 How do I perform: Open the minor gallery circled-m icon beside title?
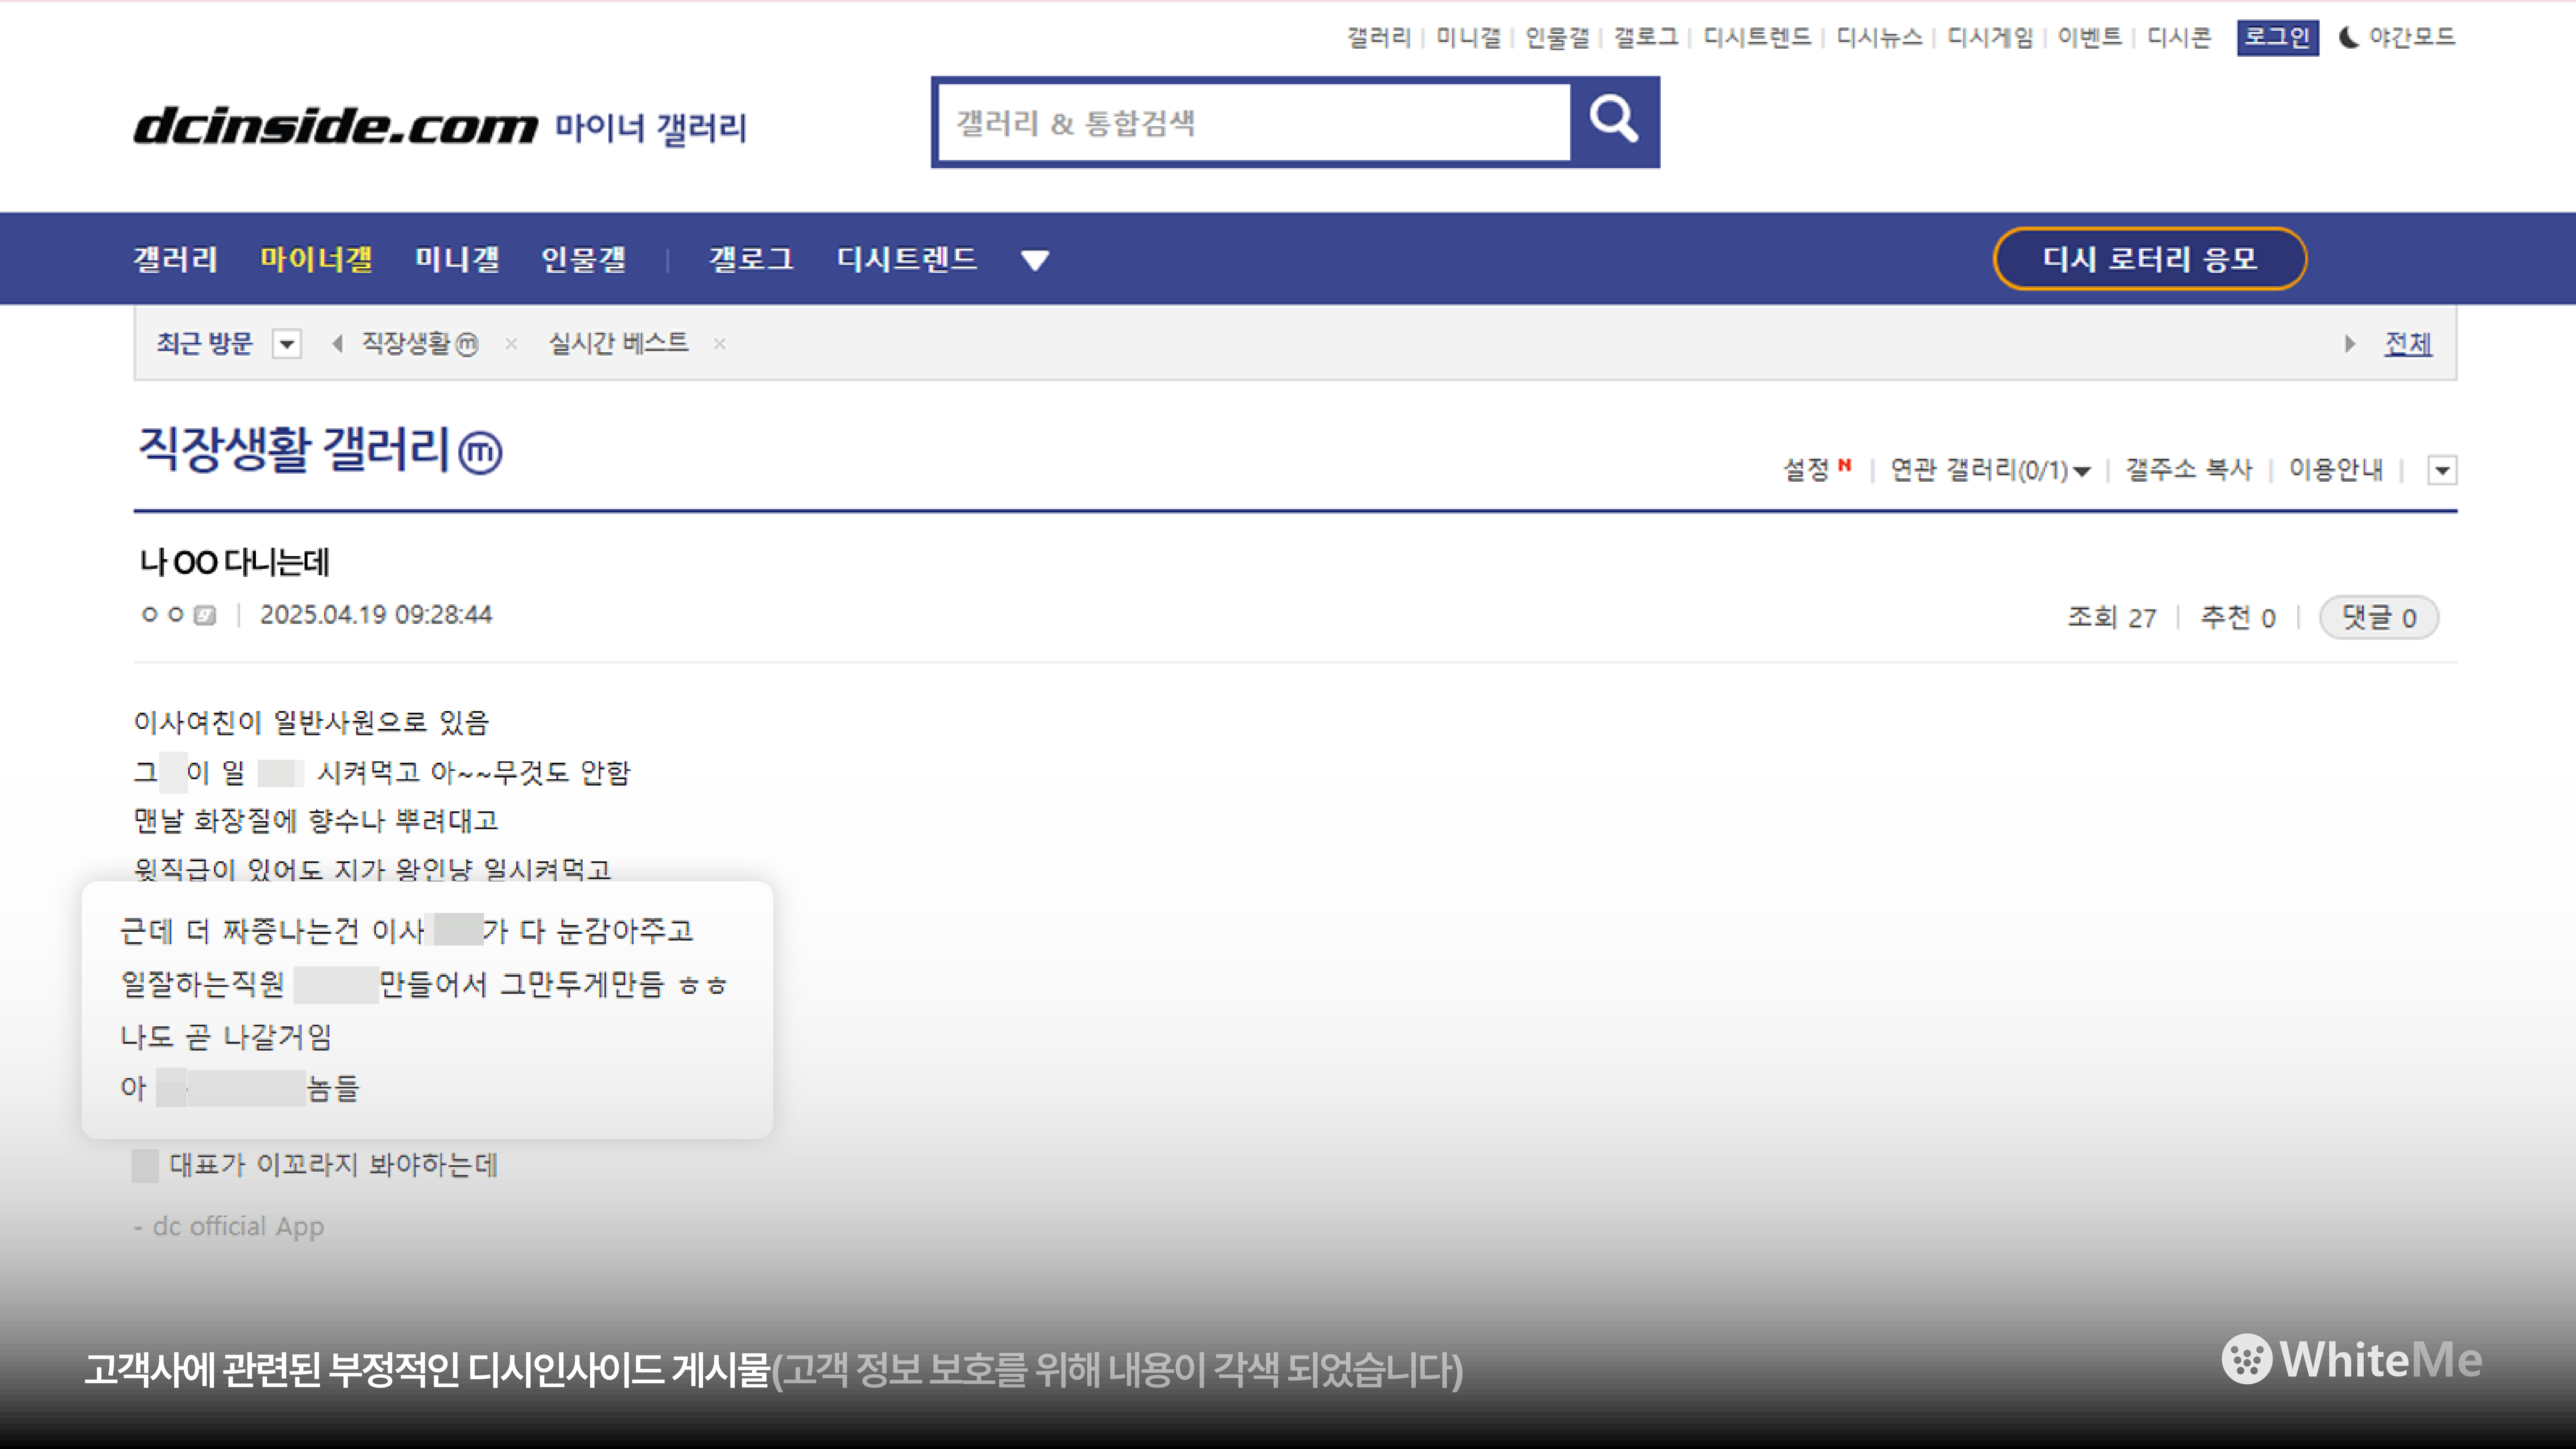click(x=480, y=453)
